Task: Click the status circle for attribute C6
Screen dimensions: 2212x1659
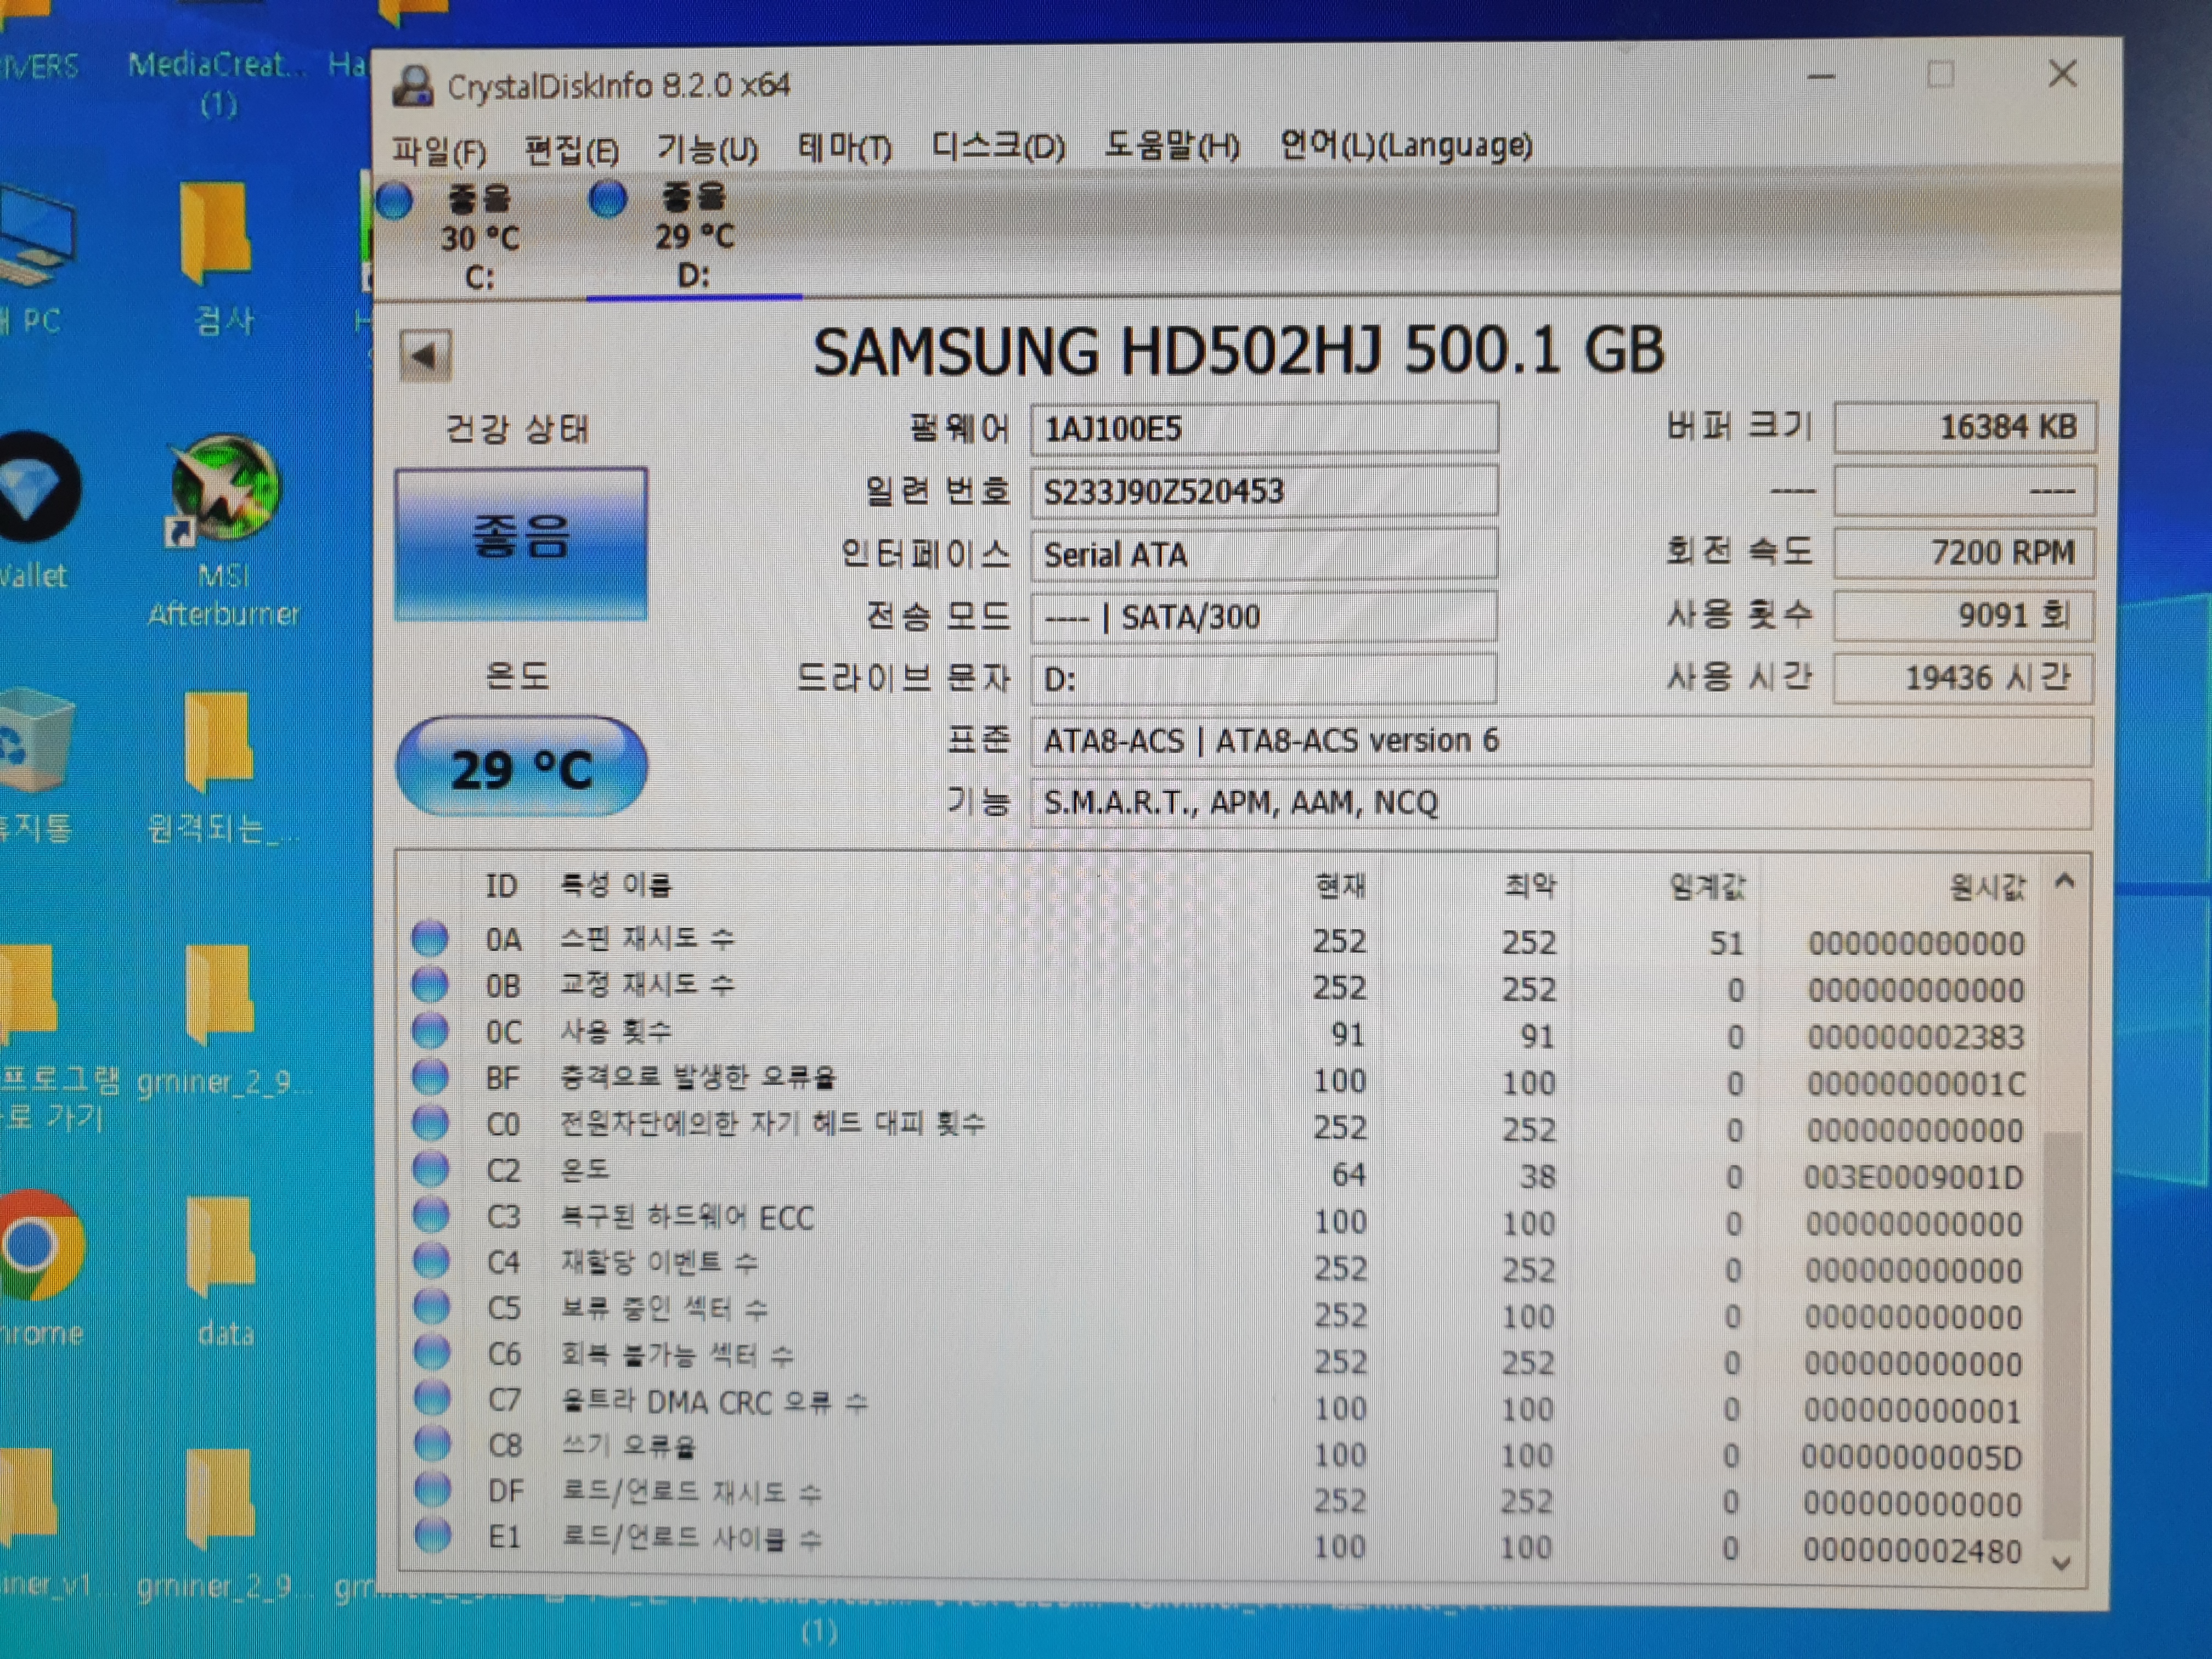Action: pyautogui.click(x=432, y=1353)
